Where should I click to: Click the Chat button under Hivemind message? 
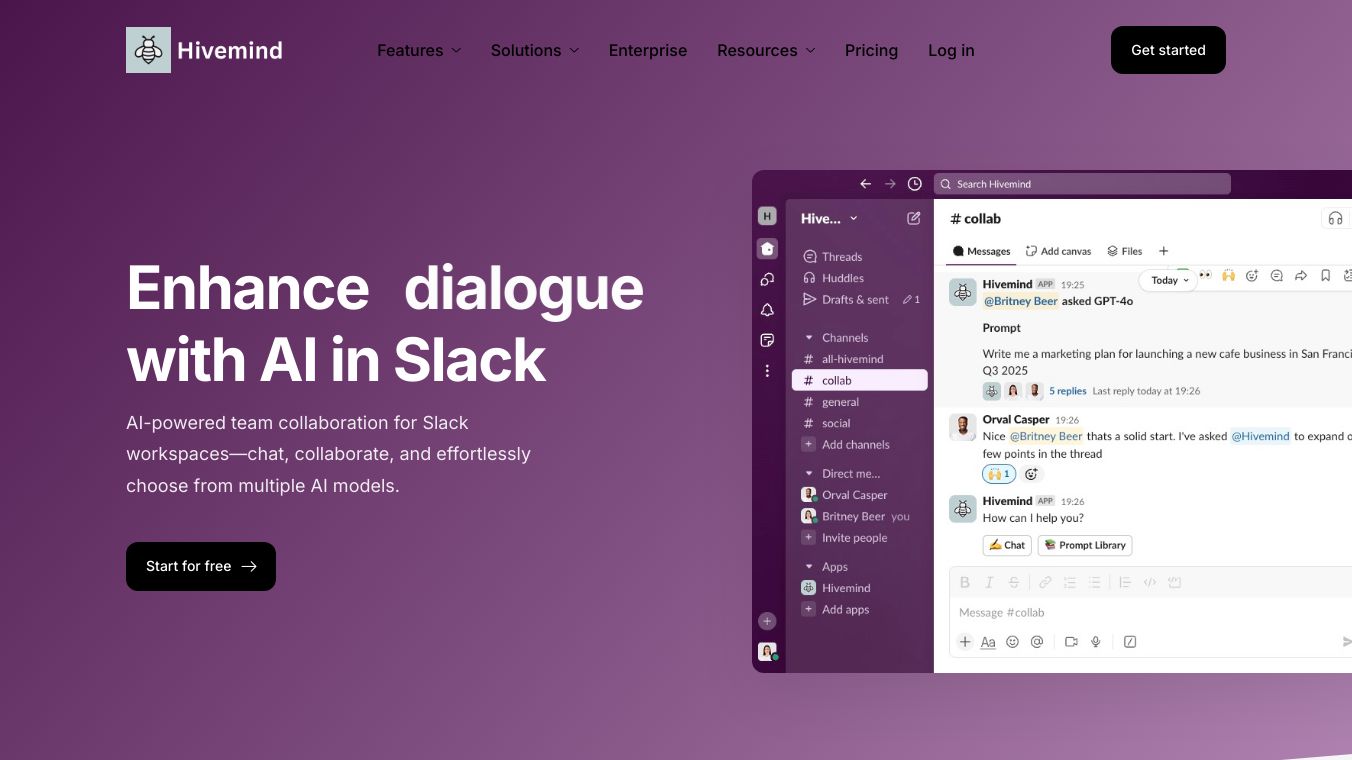pyautogui.click(x=1007, y=545)
